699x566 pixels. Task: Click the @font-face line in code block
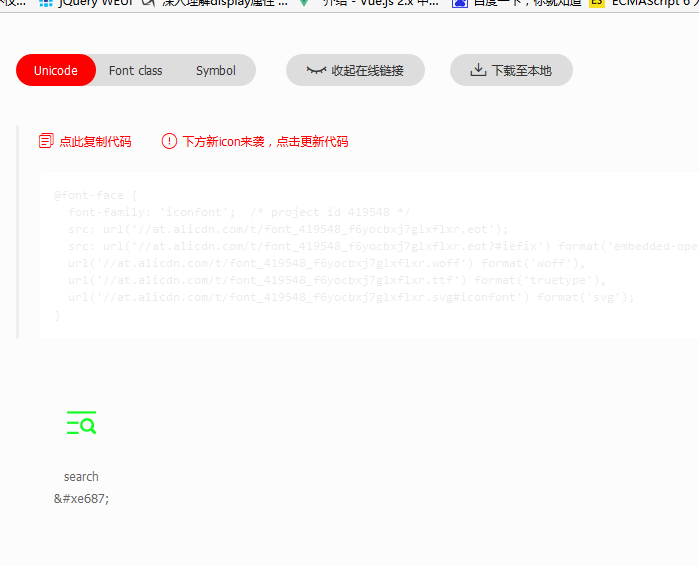[x=95, y=195]
